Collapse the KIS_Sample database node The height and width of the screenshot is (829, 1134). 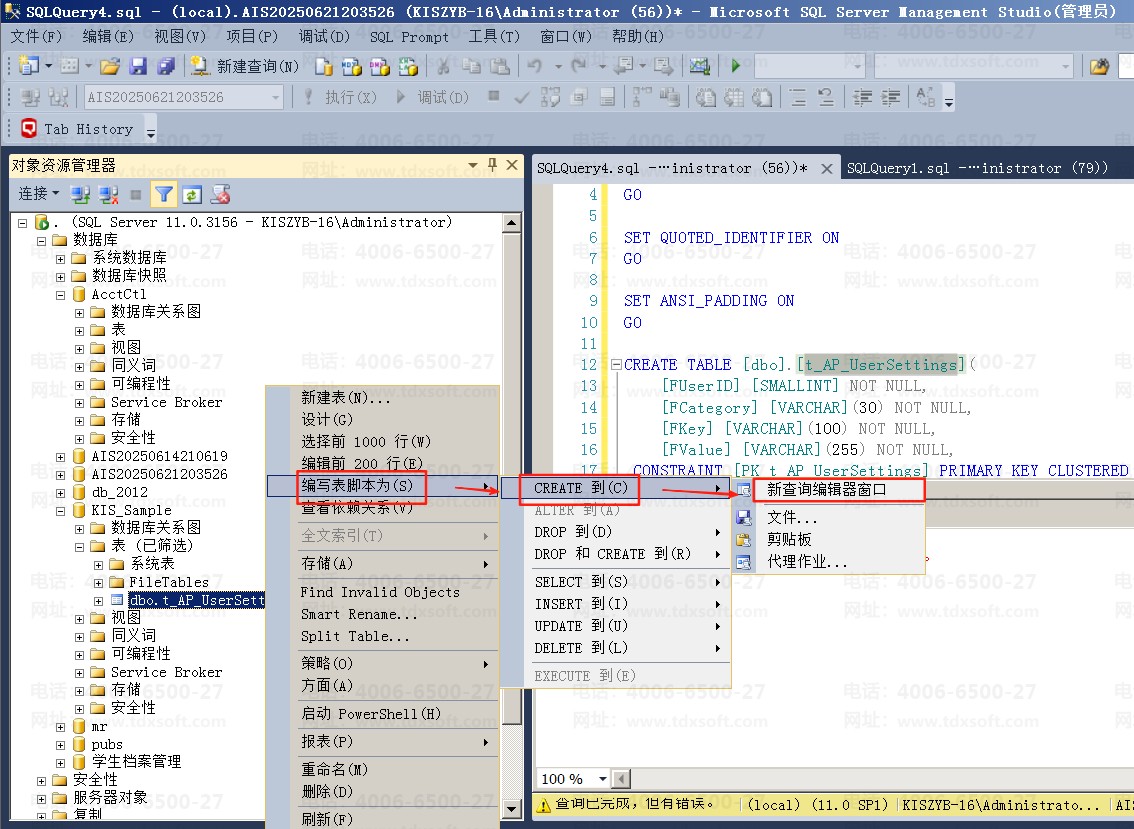tap(61, 510)
